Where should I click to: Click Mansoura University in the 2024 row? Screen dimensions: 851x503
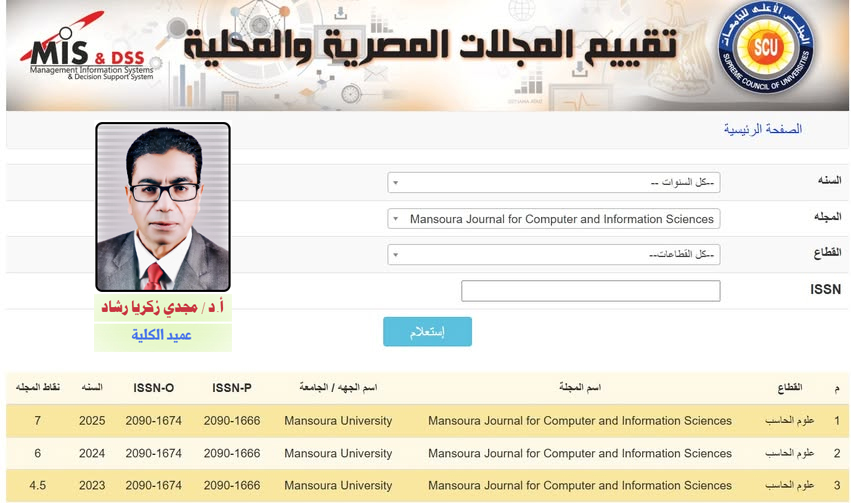coord(338,453)
